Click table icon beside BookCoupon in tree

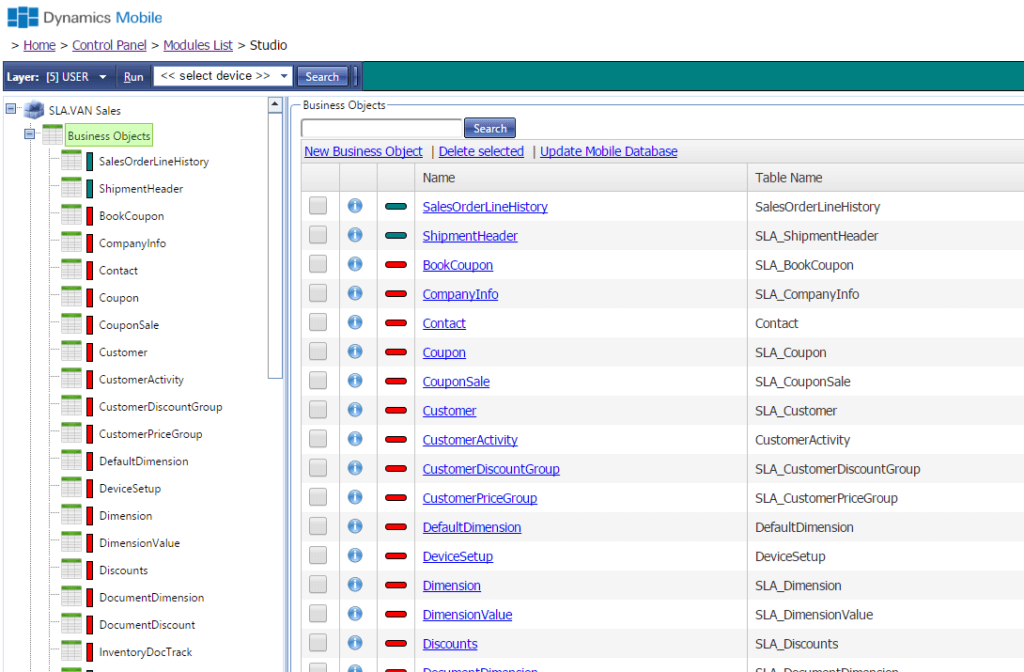click(71, 216)
